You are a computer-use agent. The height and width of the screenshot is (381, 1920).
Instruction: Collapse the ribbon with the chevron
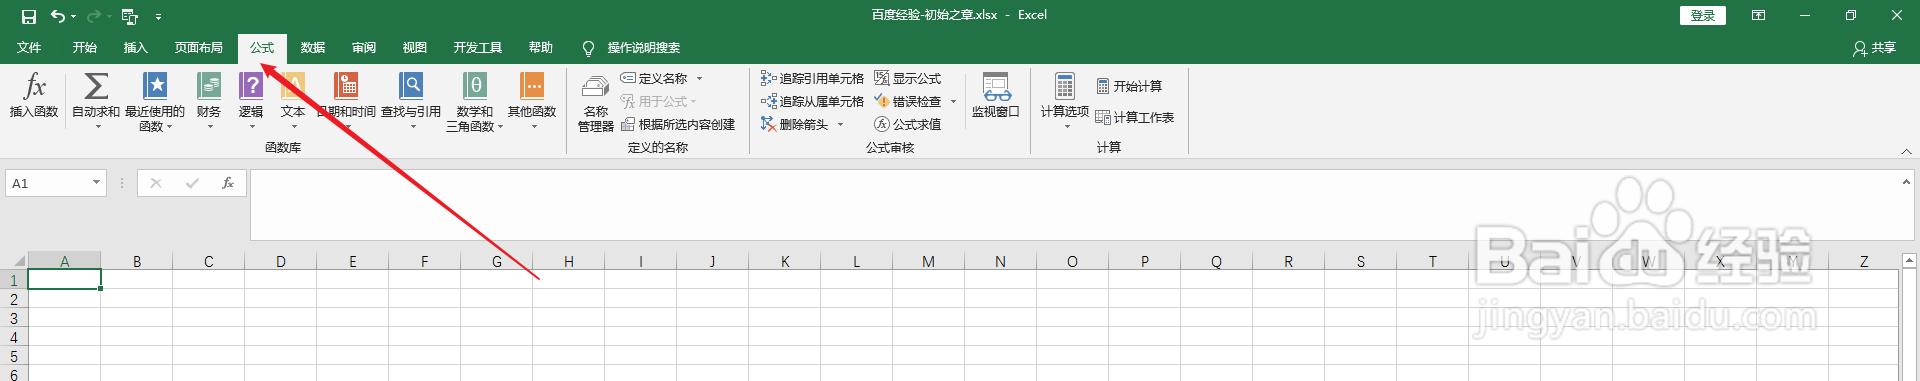[1906, 151]
